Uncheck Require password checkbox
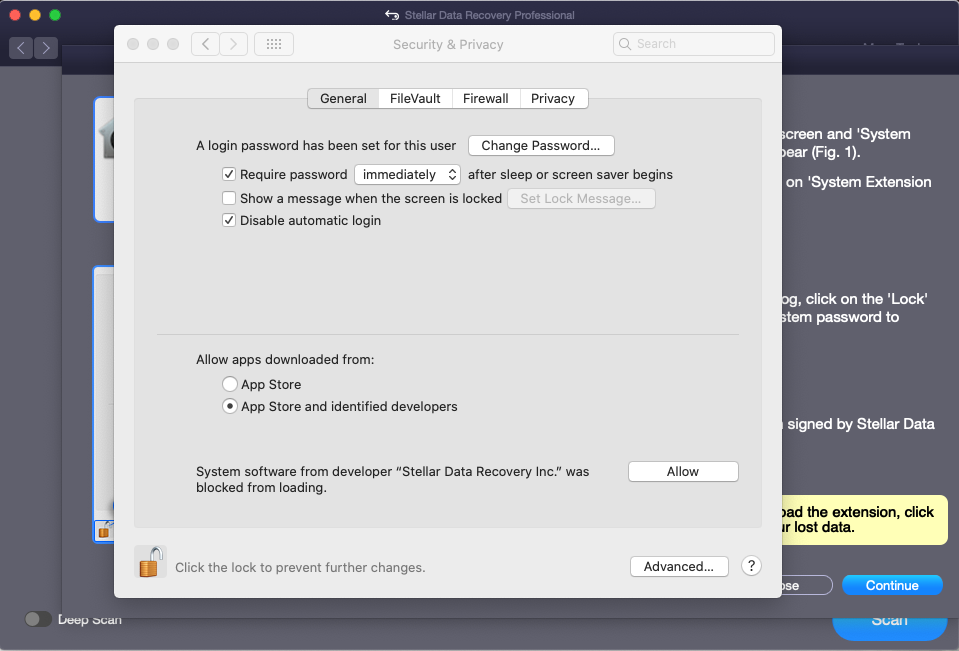 click(x=229, y=174)
